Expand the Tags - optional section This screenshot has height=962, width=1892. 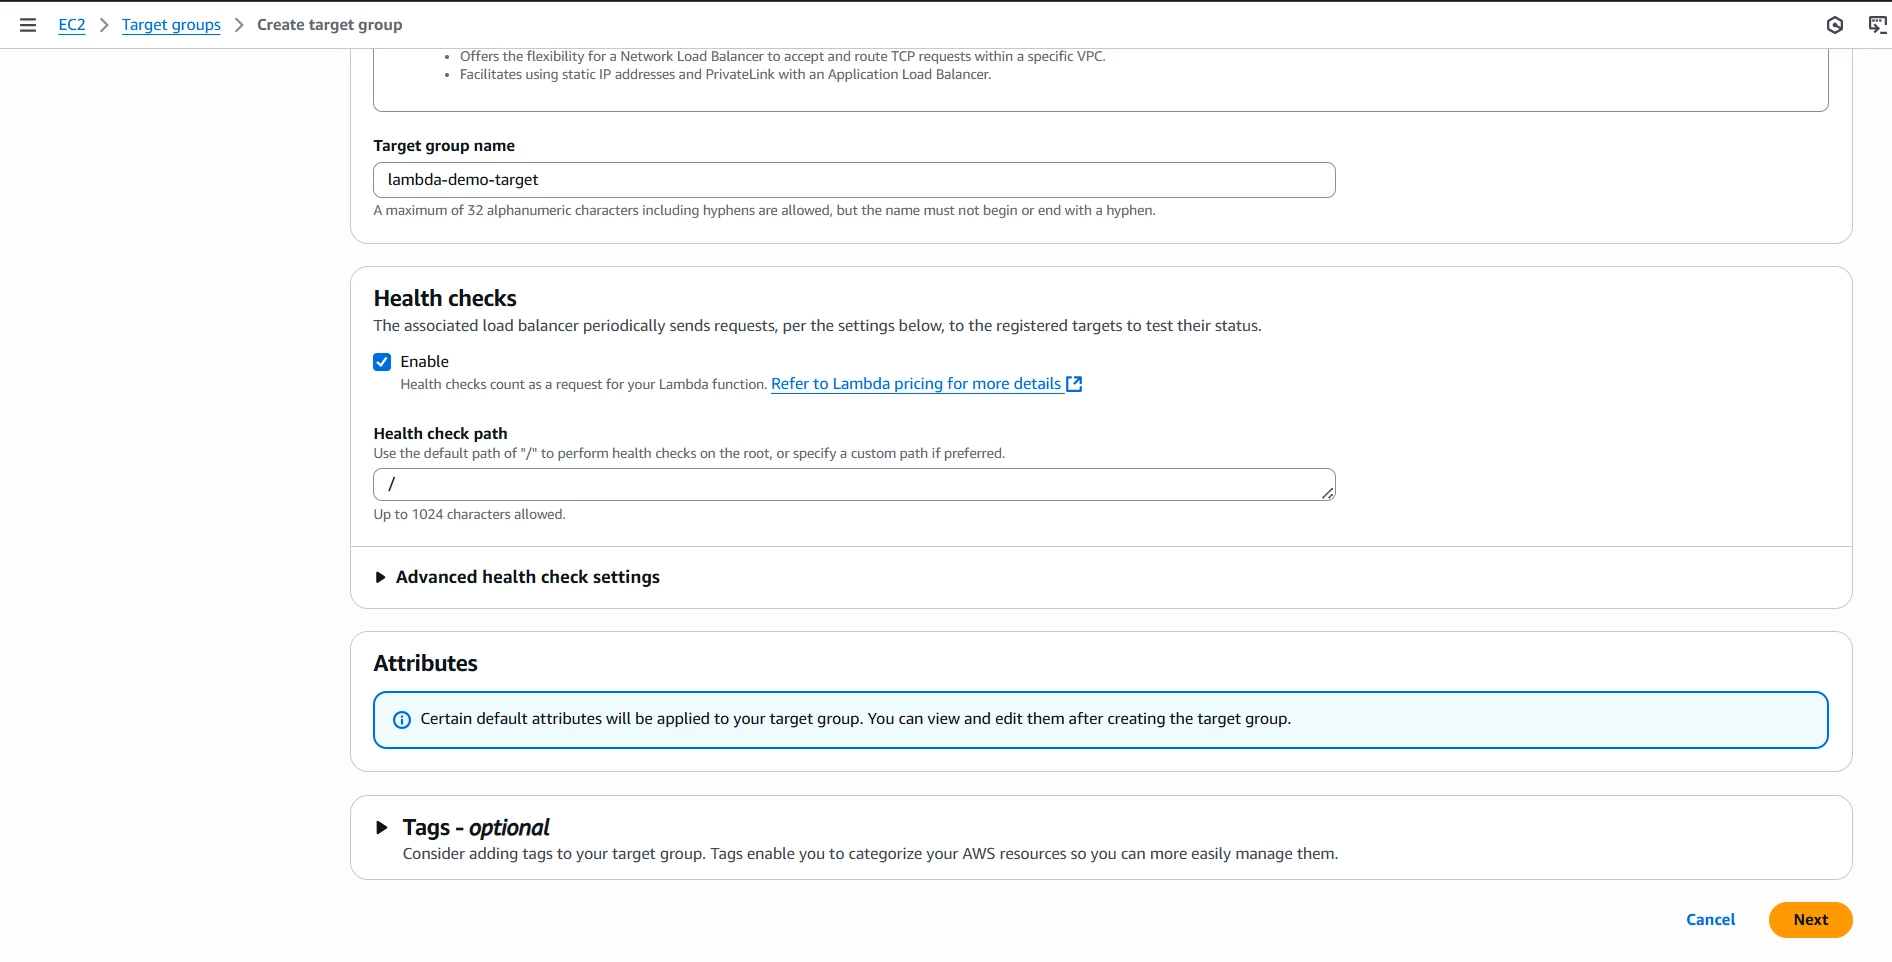381,828
